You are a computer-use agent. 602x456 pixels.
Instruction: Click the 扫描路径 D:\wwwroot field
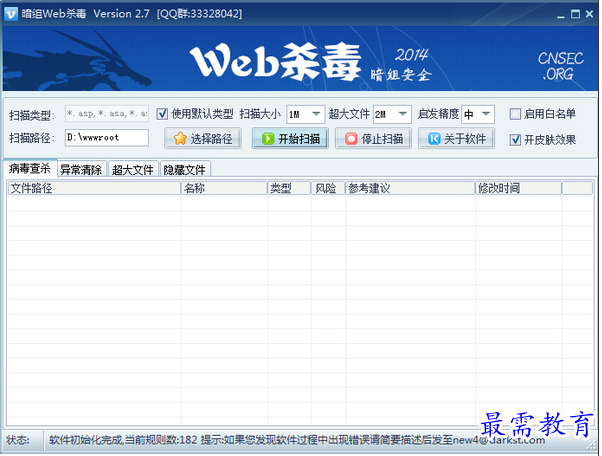click(107, 137)
